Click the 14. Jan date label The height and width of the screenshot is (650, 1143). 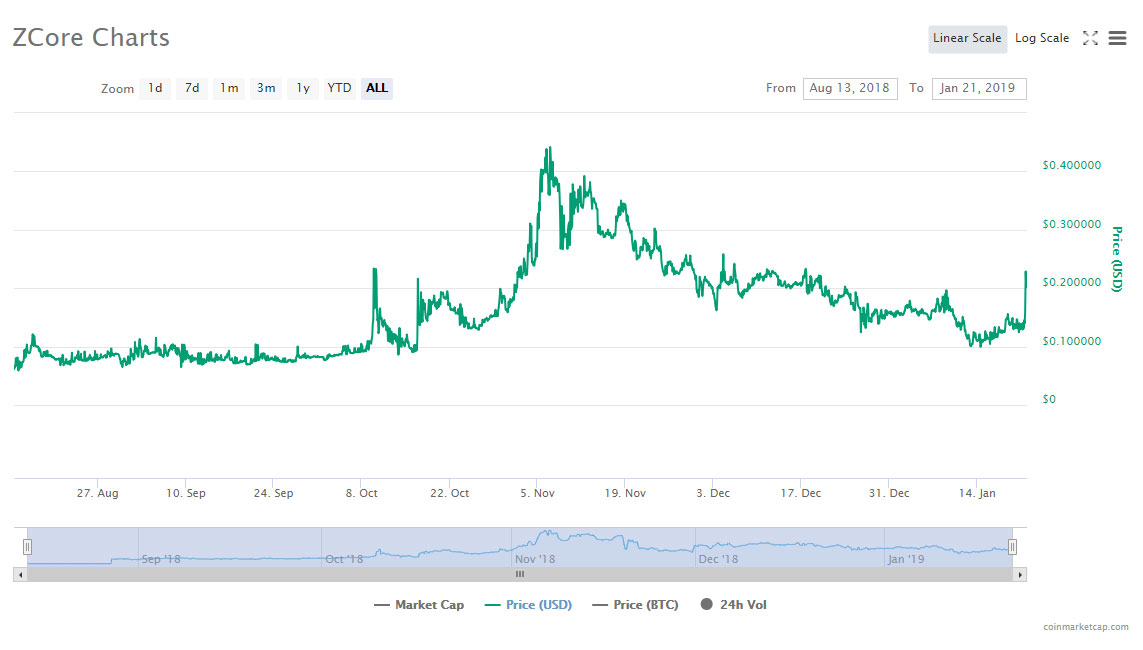click(x=977, y=493)
